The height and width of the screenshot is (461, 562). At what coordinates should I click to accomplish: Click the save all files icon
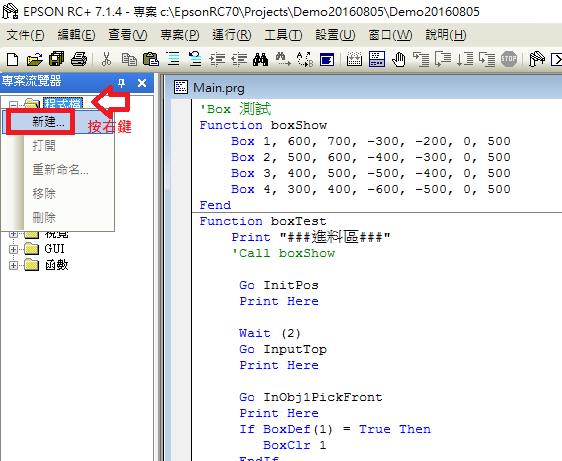[x=57, y=59]
